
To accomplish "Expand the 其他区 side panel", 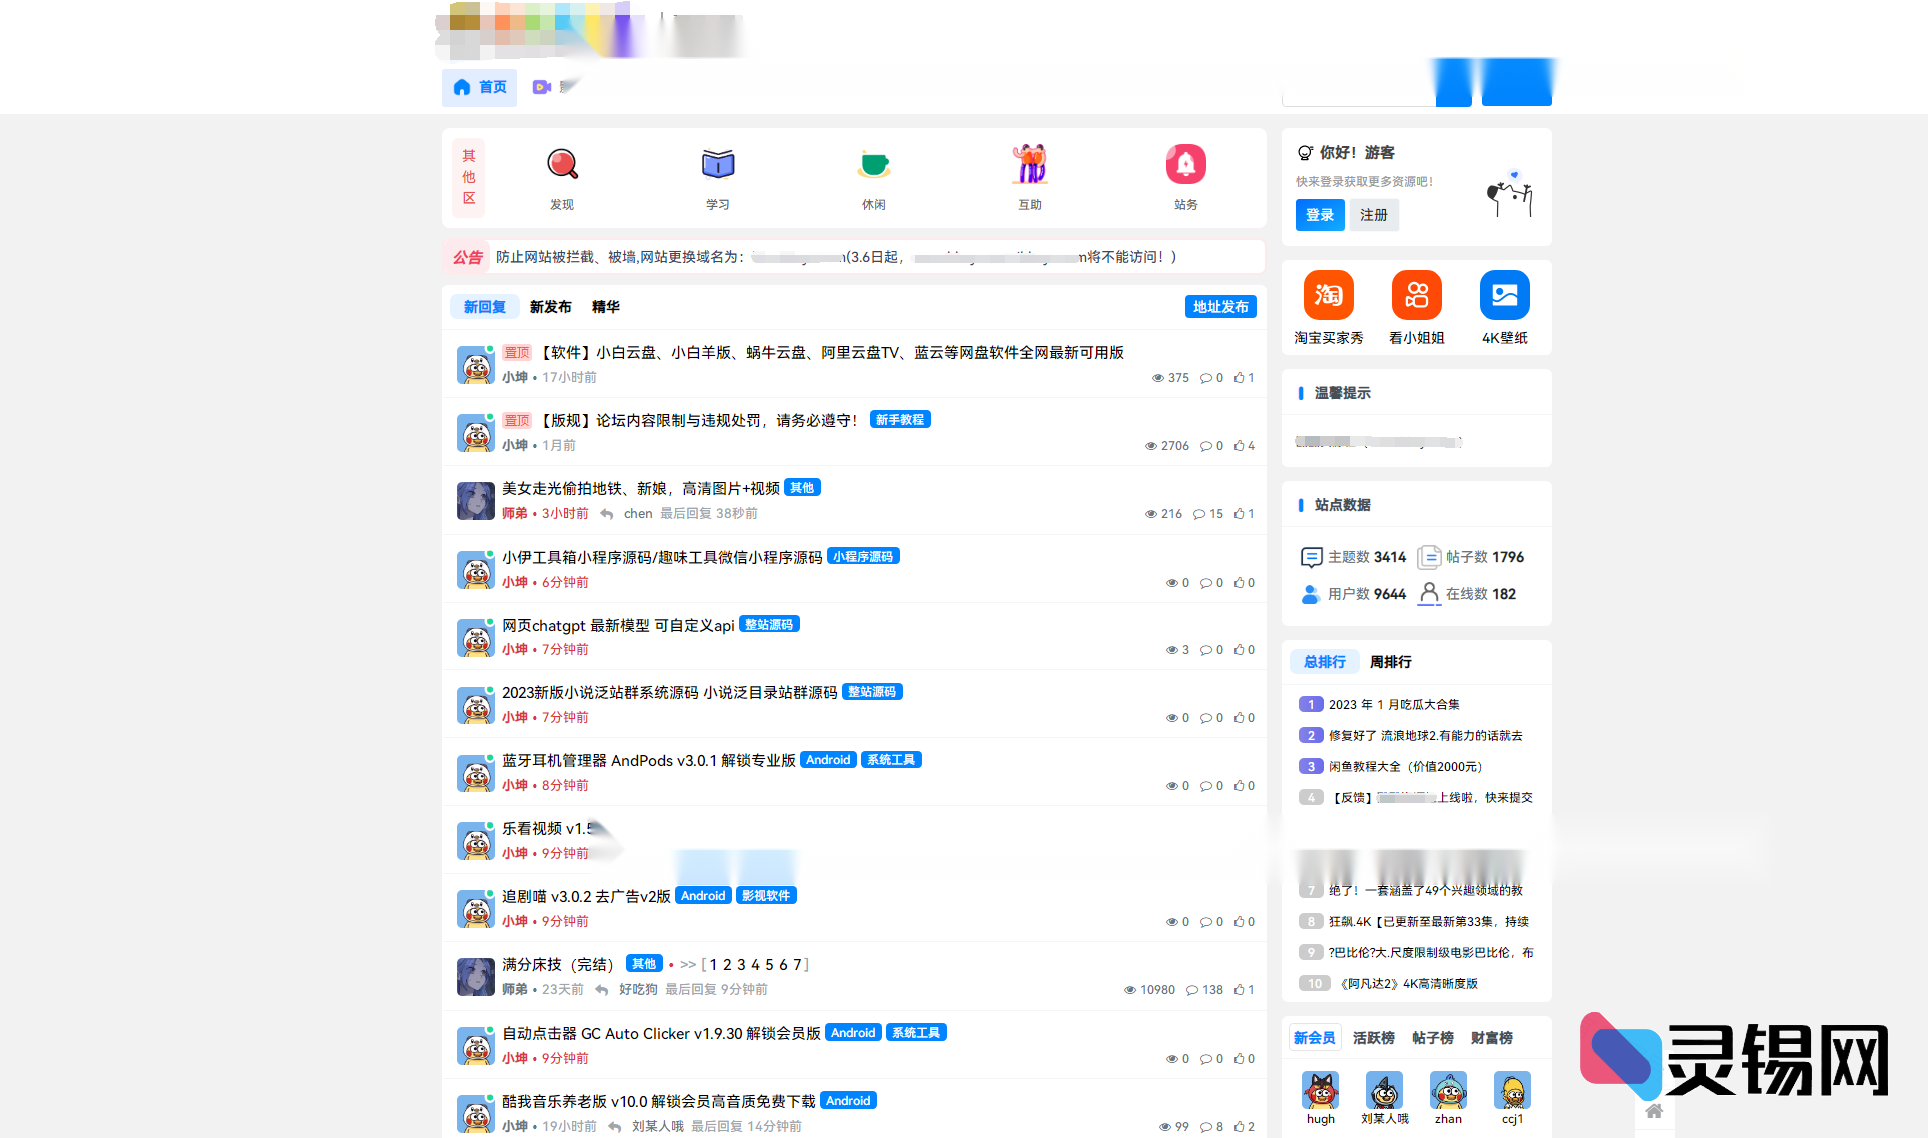I will point(467,178).
